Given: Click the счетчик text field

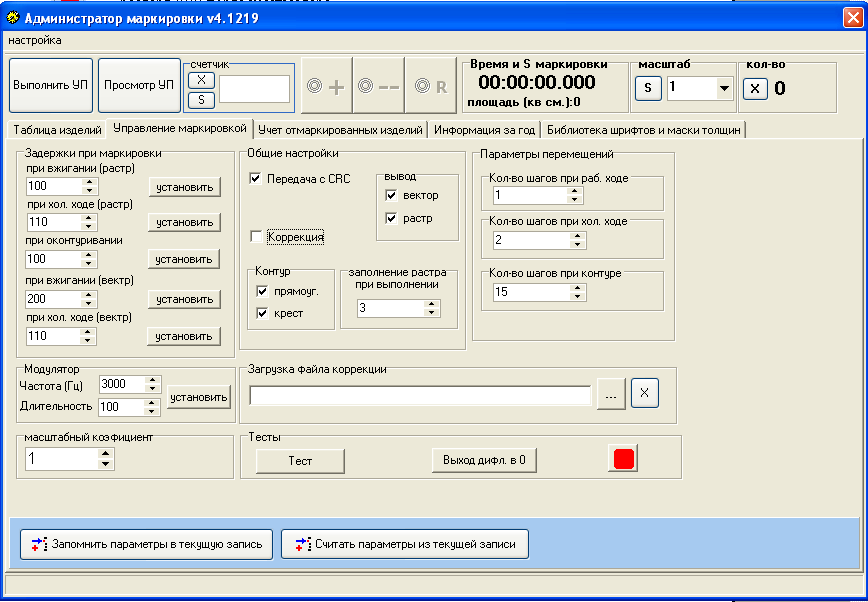Looking at the screenshot, I should tap(254, 89).
